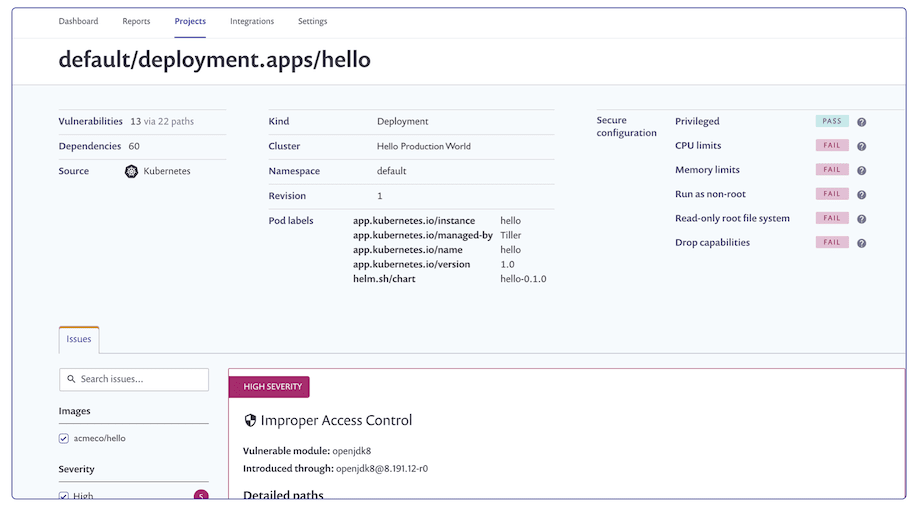The image size is (917, 506).
Task: Open the Reports tab
Action: (x=136, y=21)
